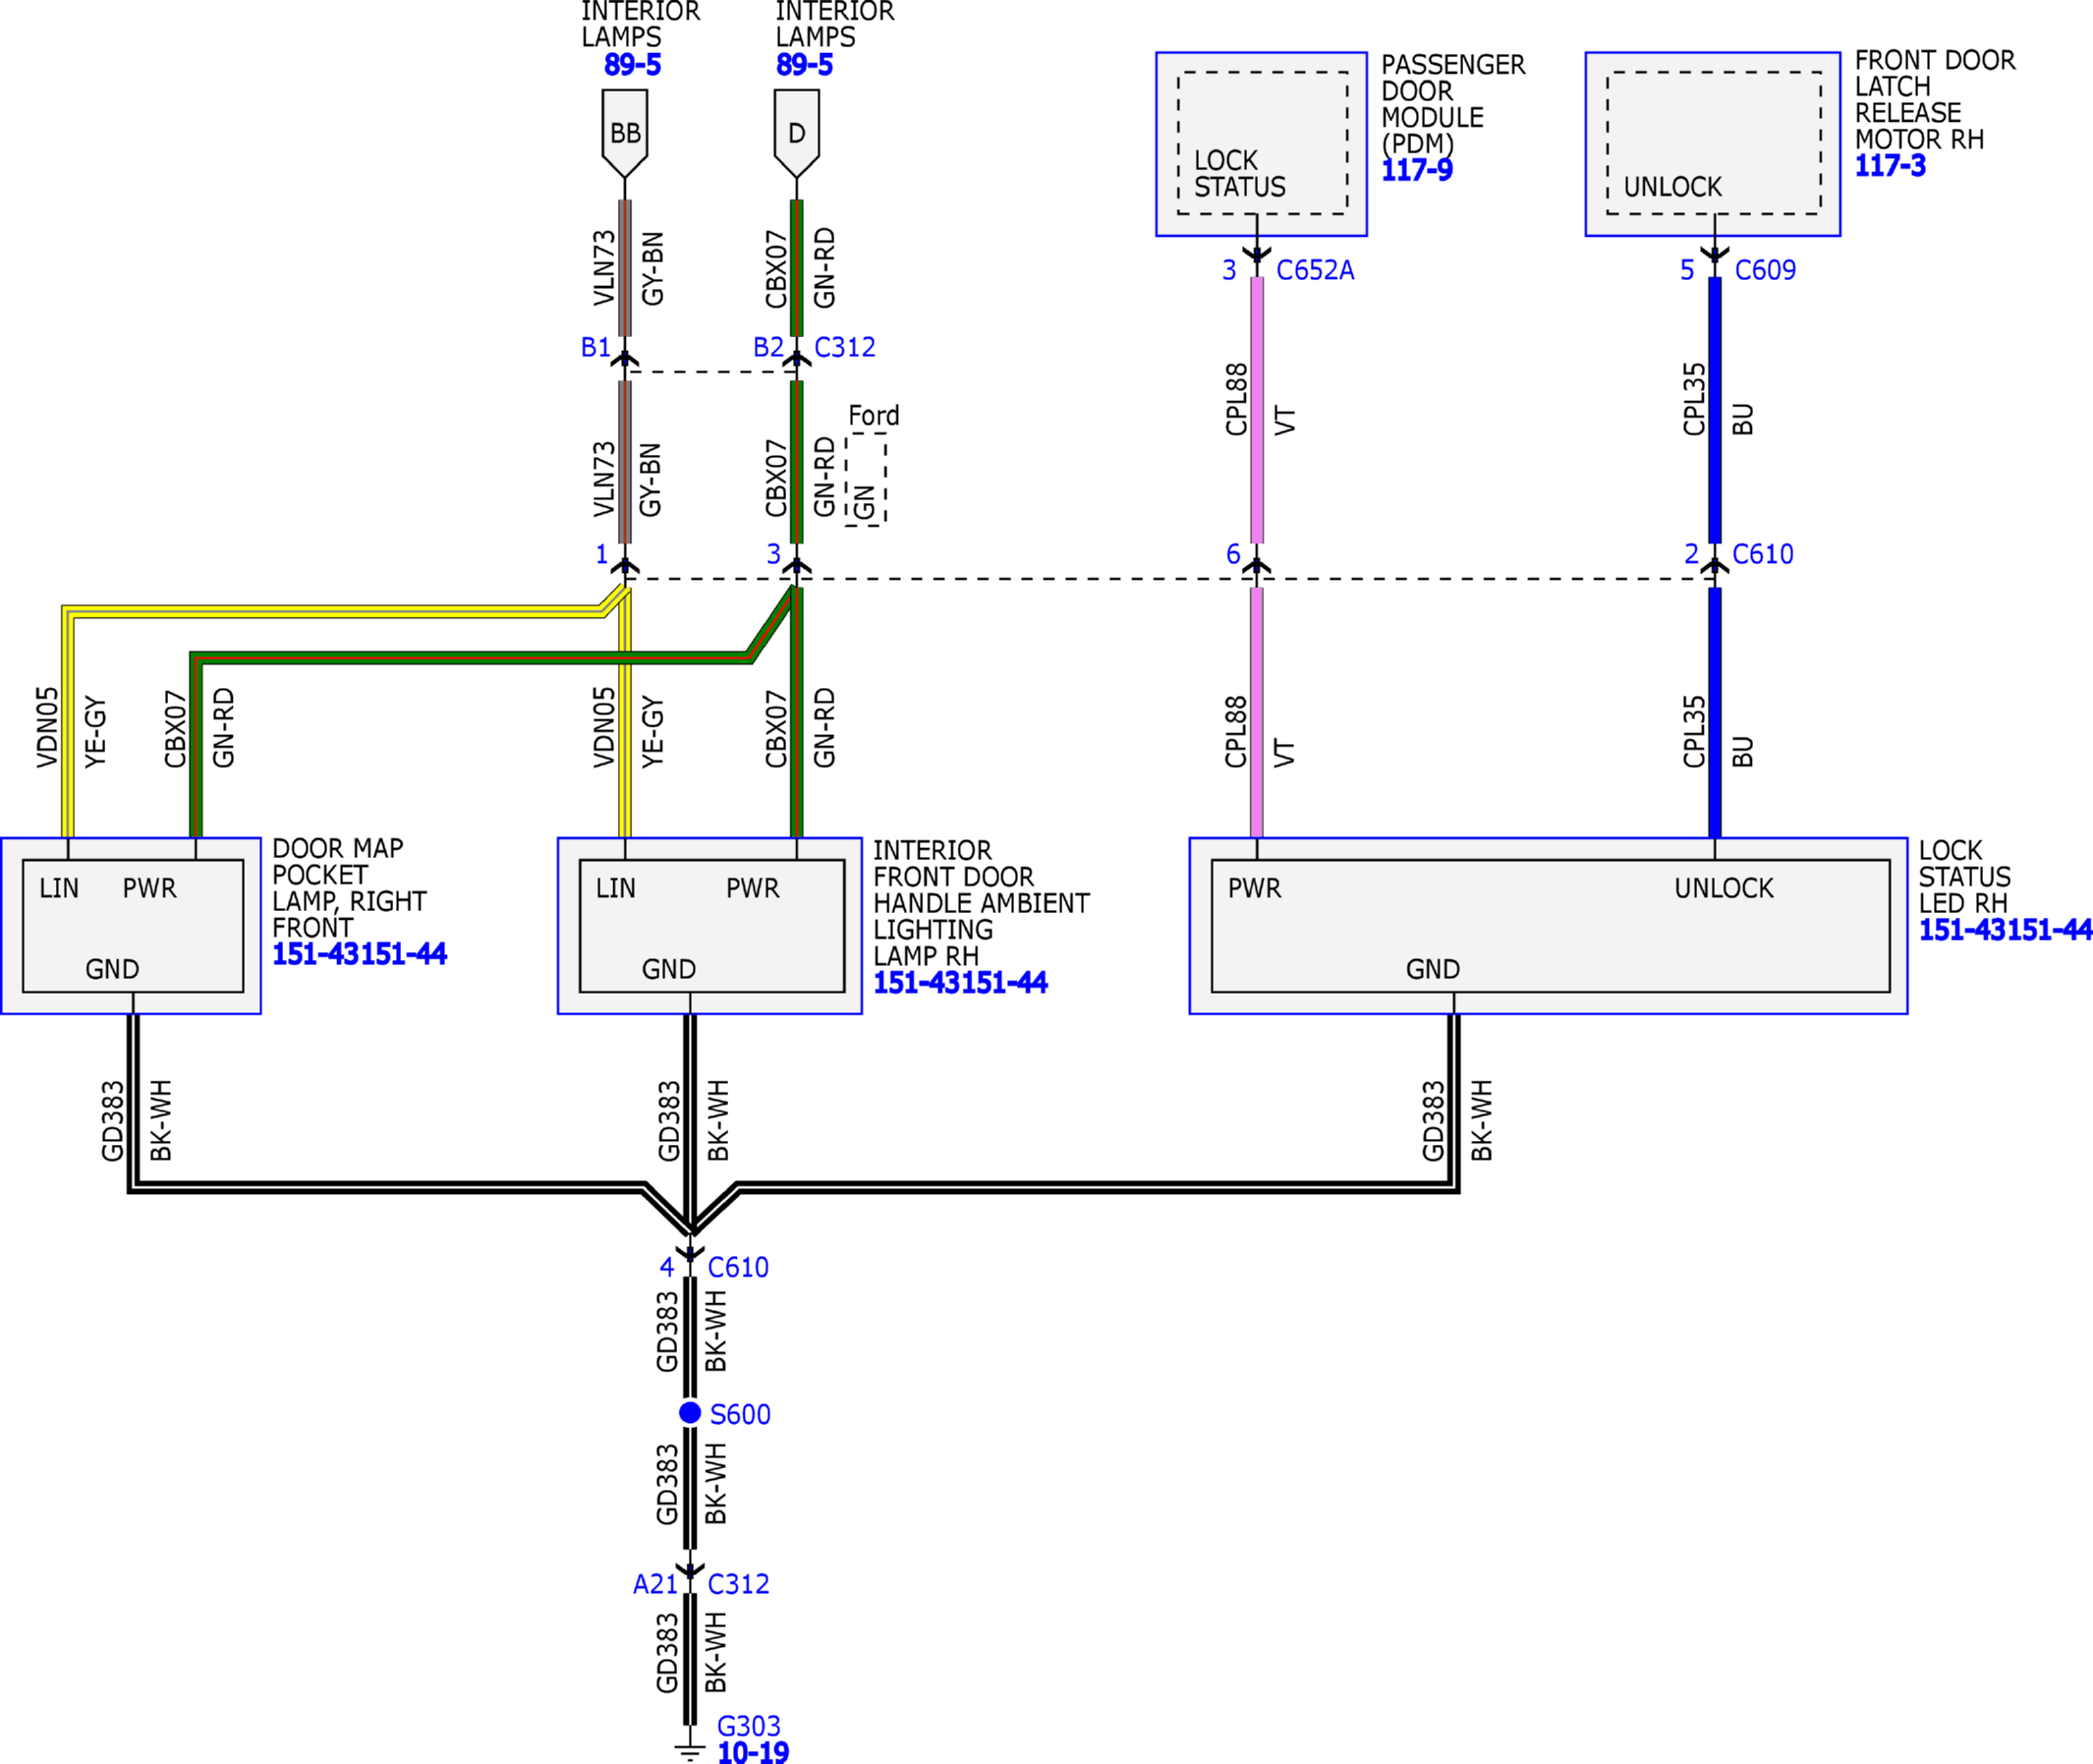The image size is (2093, 1764).
Task: Click the C609 connector label
Action: [1765, 270]
